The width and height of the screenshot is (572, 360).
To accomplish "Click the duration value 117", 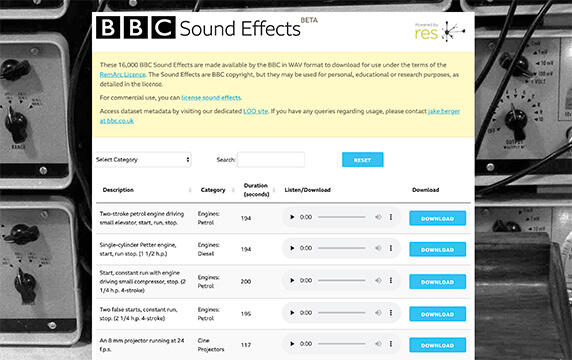I will [246, 345].
